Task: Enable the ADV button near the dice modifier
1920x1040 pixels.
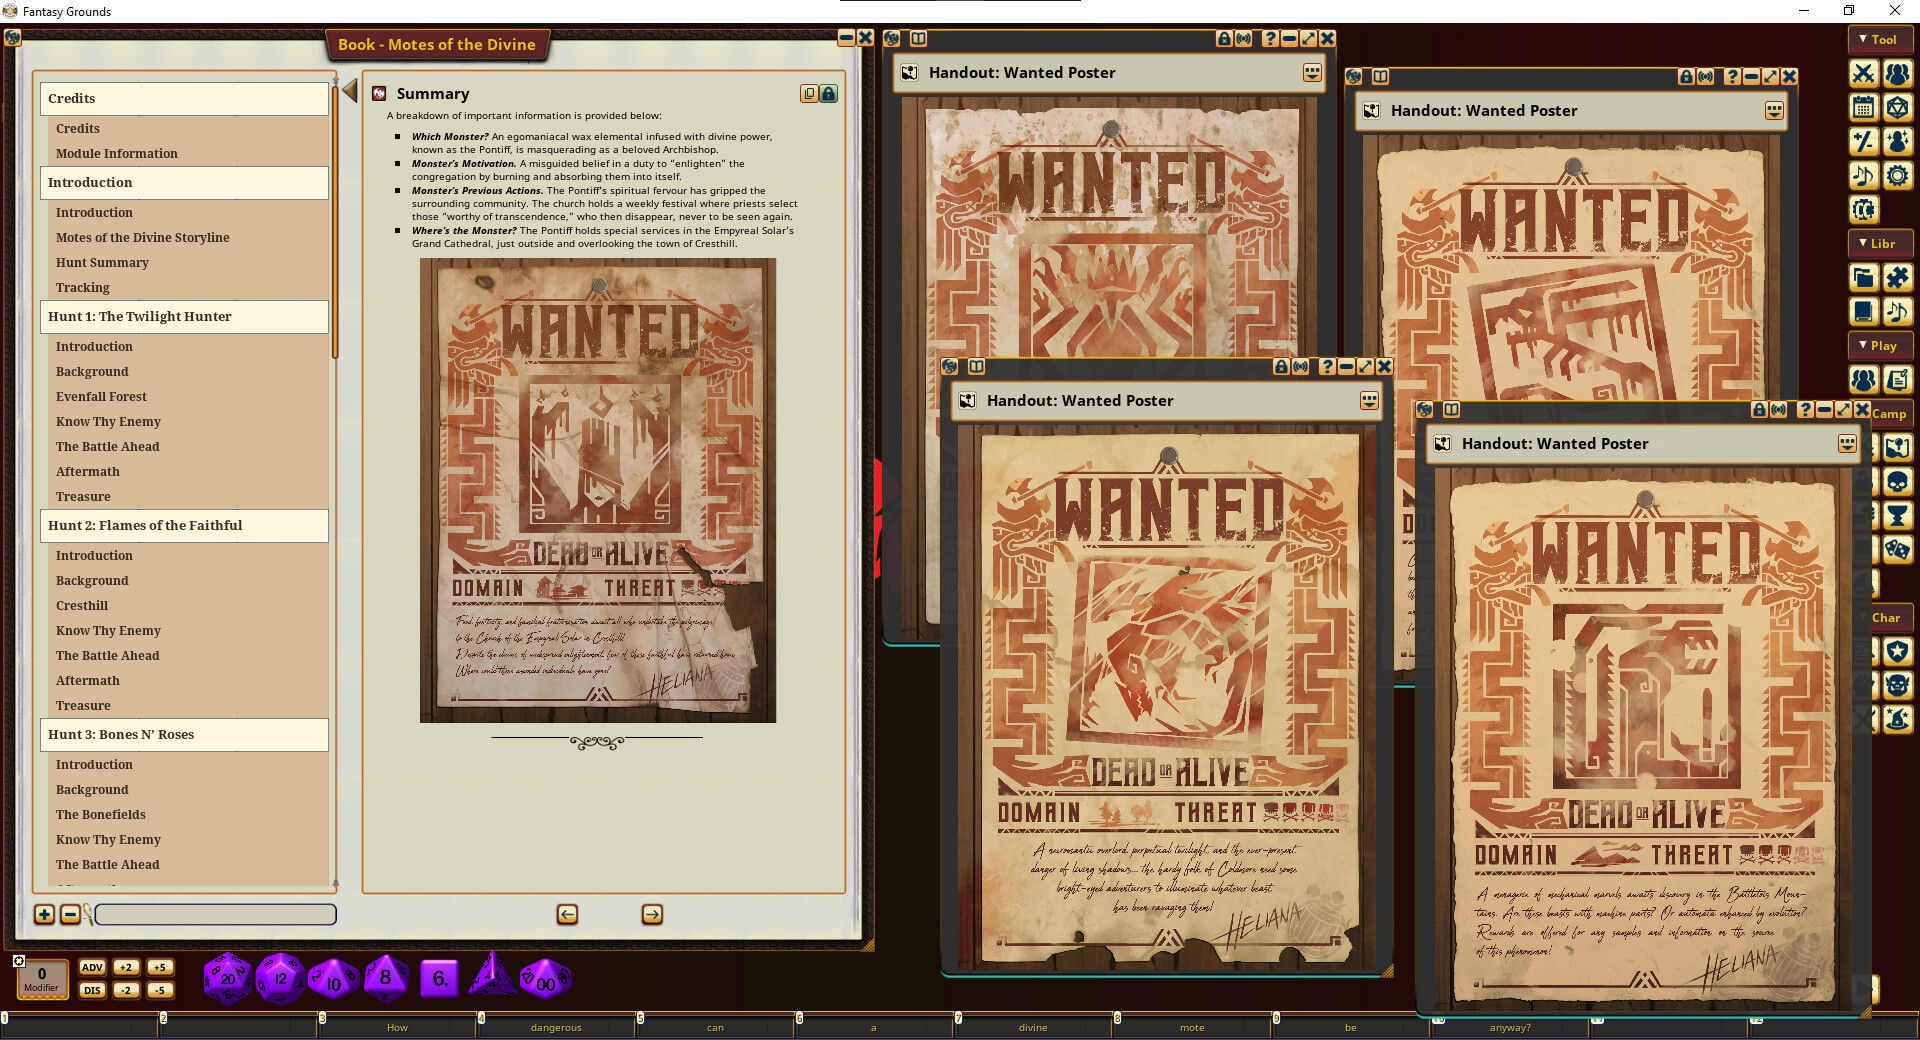Action: [x=92, y=968]
